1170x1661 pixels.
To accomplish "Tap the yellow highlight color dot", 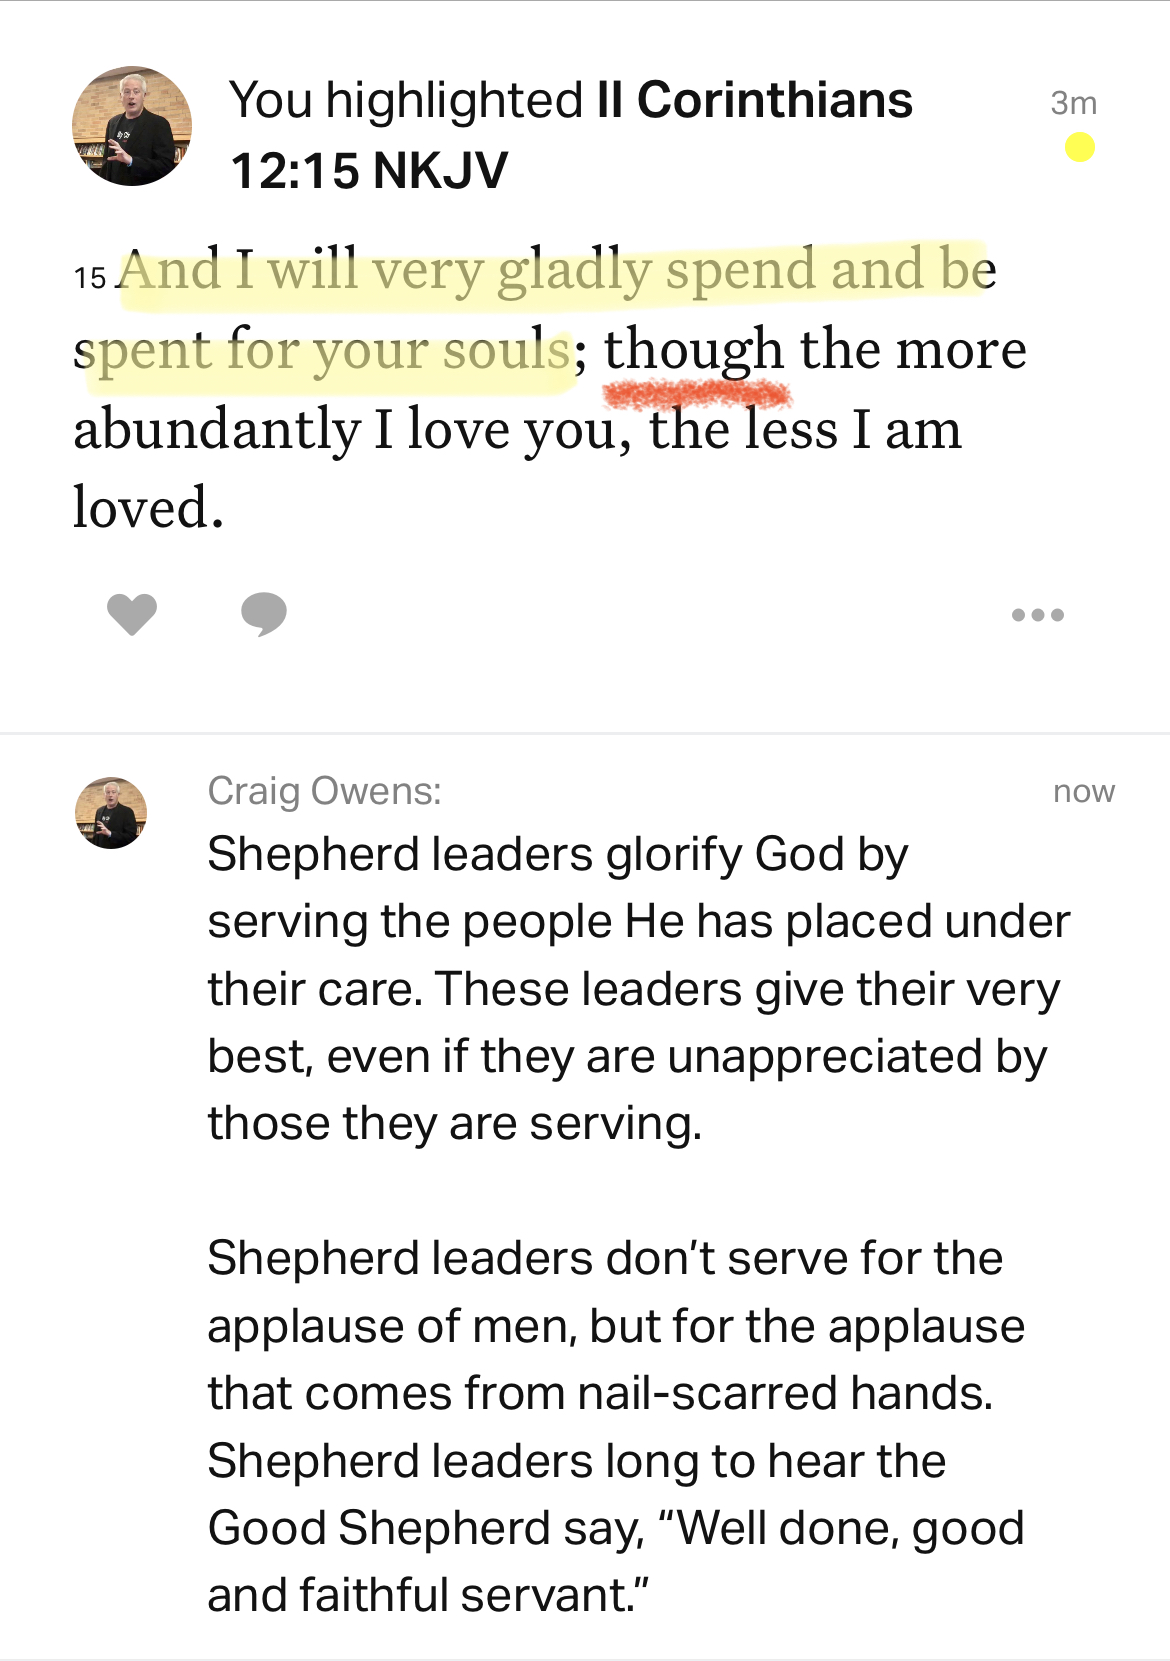I will 1080,148.
